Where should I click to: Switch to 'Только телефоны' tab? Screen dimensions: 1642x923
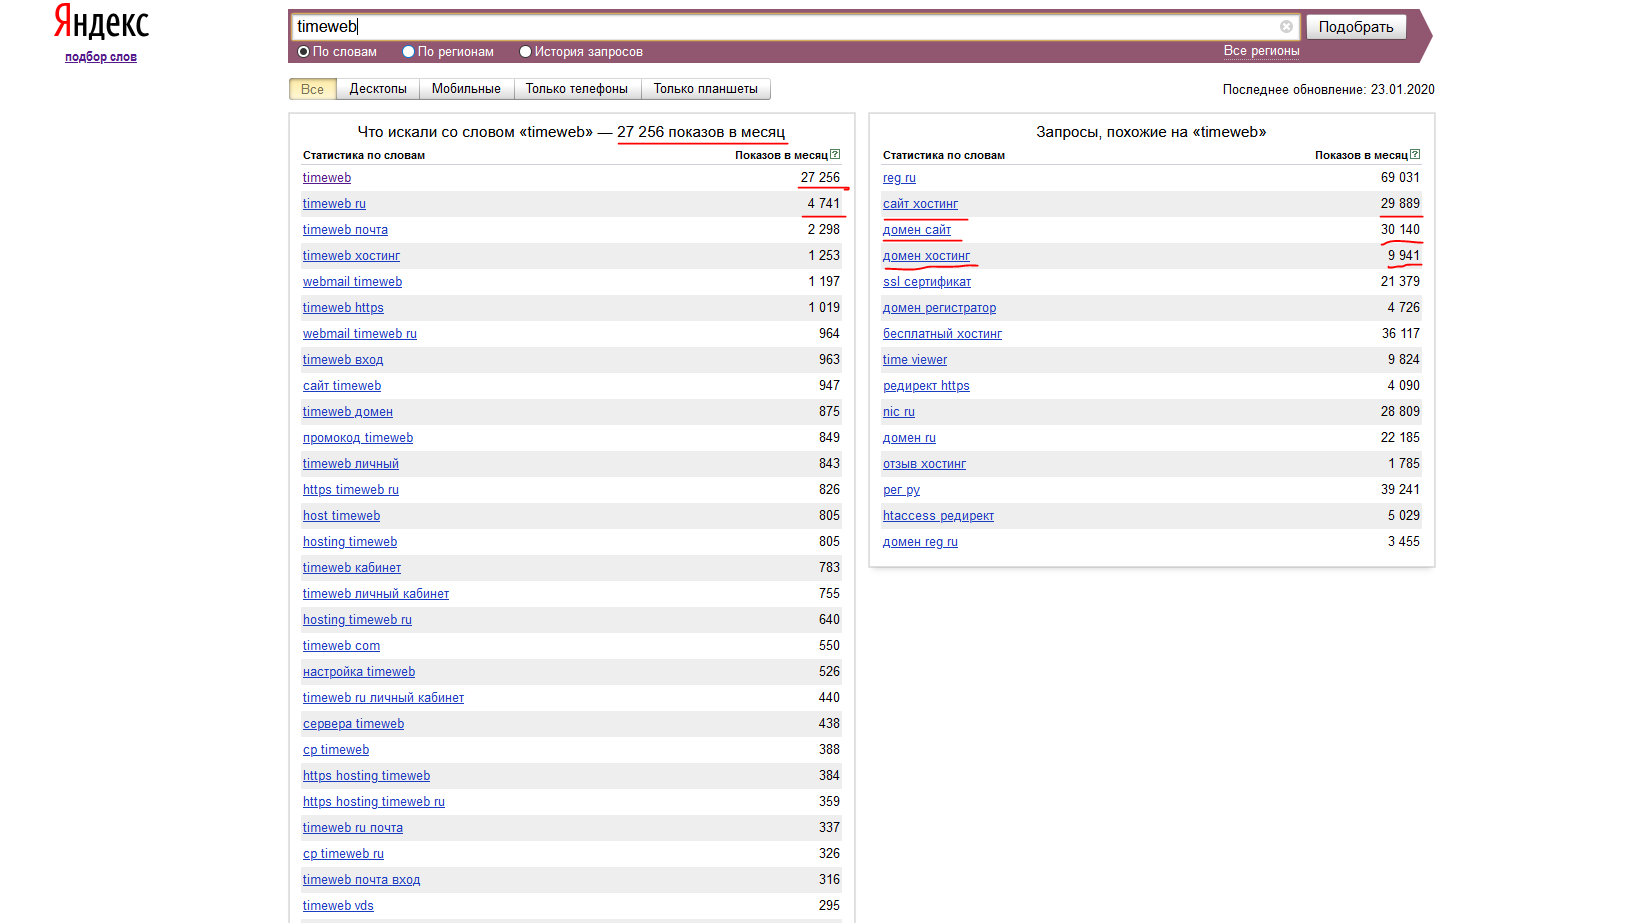pos(577,89)
